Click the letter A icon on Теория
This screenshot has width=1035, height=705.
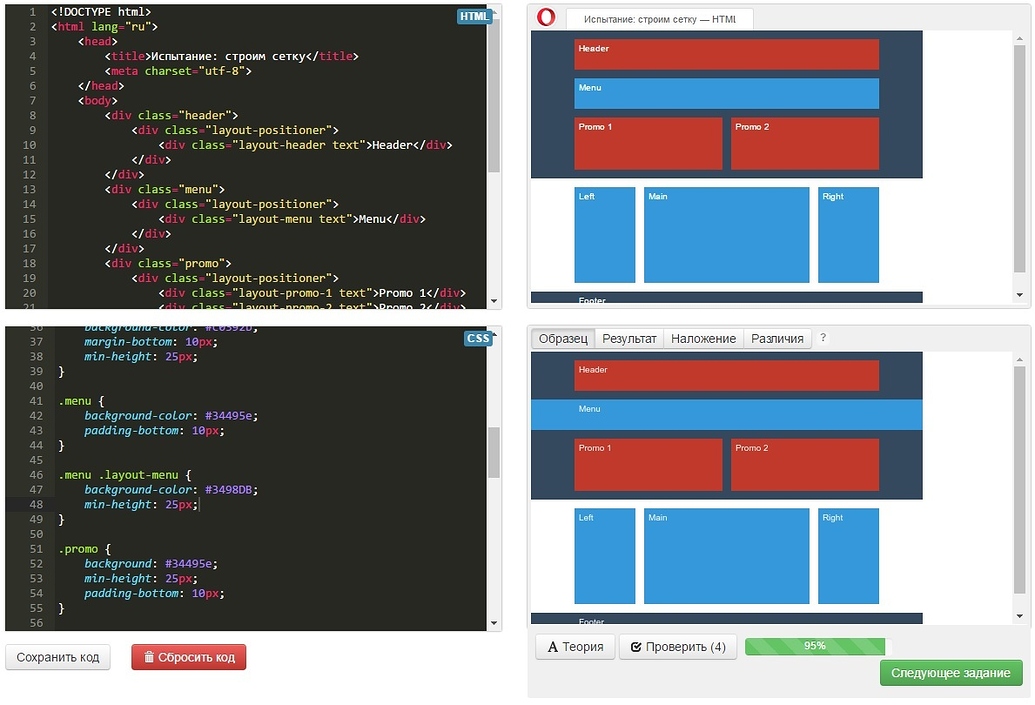(551, 647)
